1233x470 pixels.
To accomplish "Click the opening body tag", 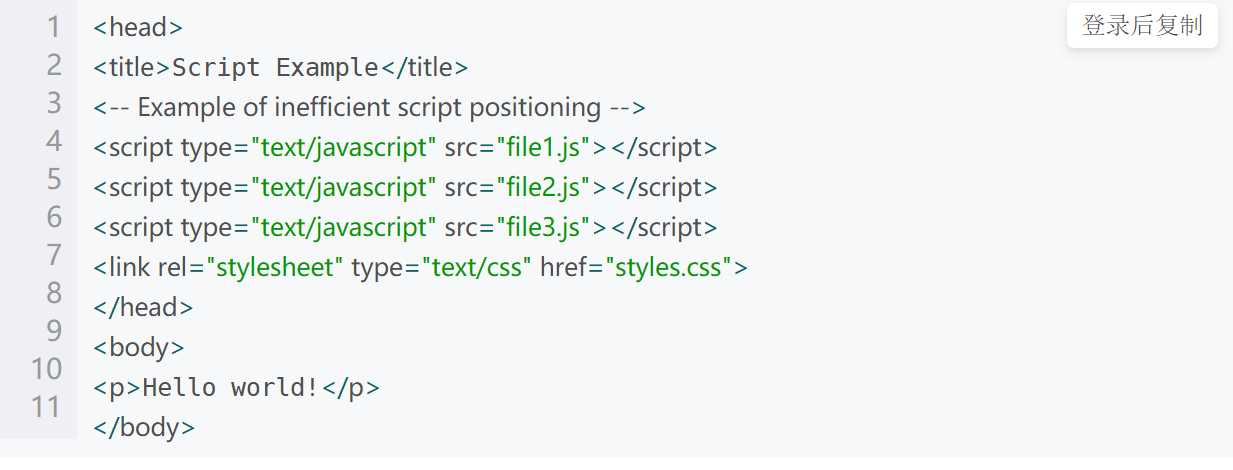I will (139, 347).
